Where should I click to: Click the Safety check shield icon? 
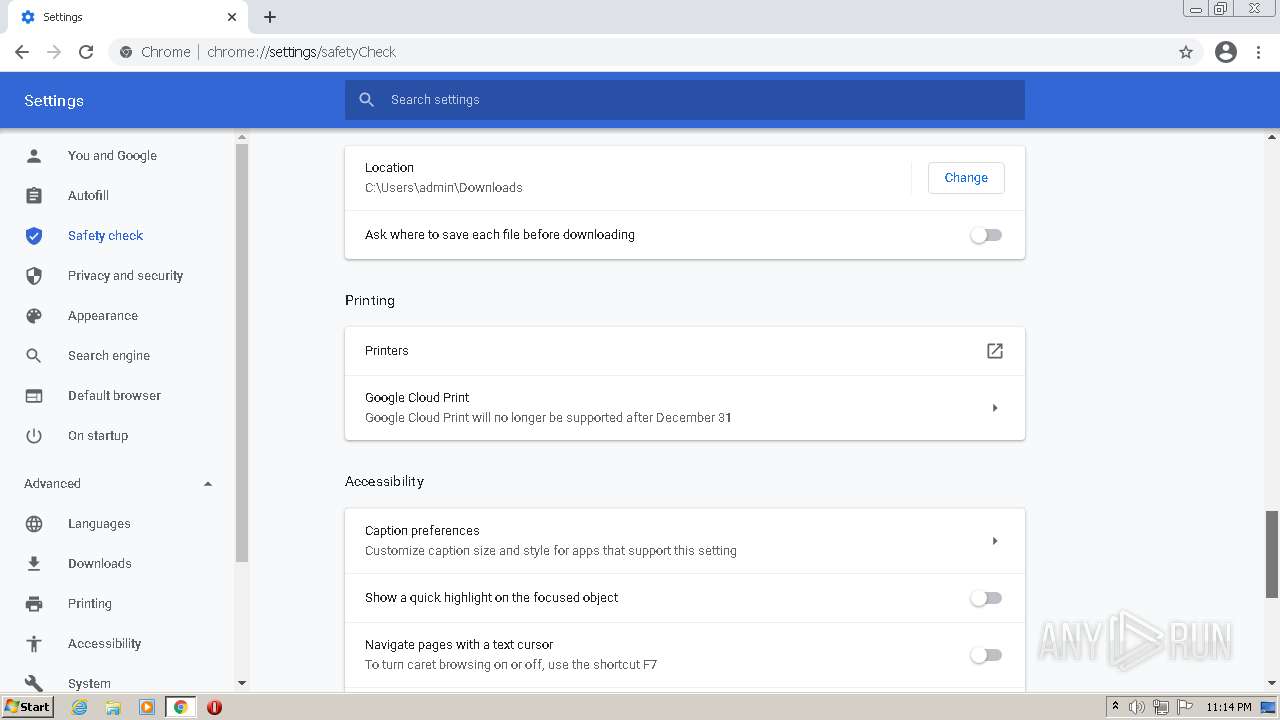pos(34,236)
